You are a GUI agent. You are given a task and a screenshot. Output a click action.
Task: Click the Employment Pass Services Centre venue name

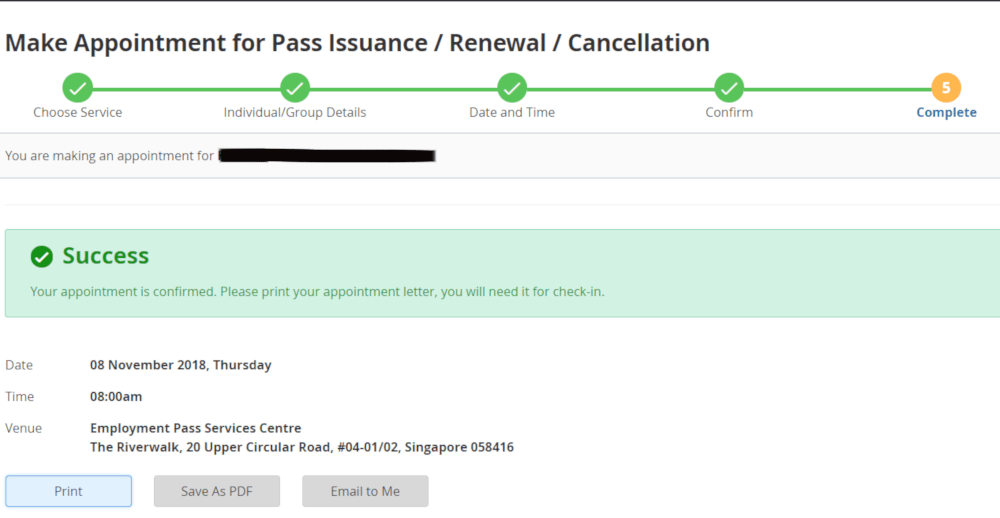point(195,428)
